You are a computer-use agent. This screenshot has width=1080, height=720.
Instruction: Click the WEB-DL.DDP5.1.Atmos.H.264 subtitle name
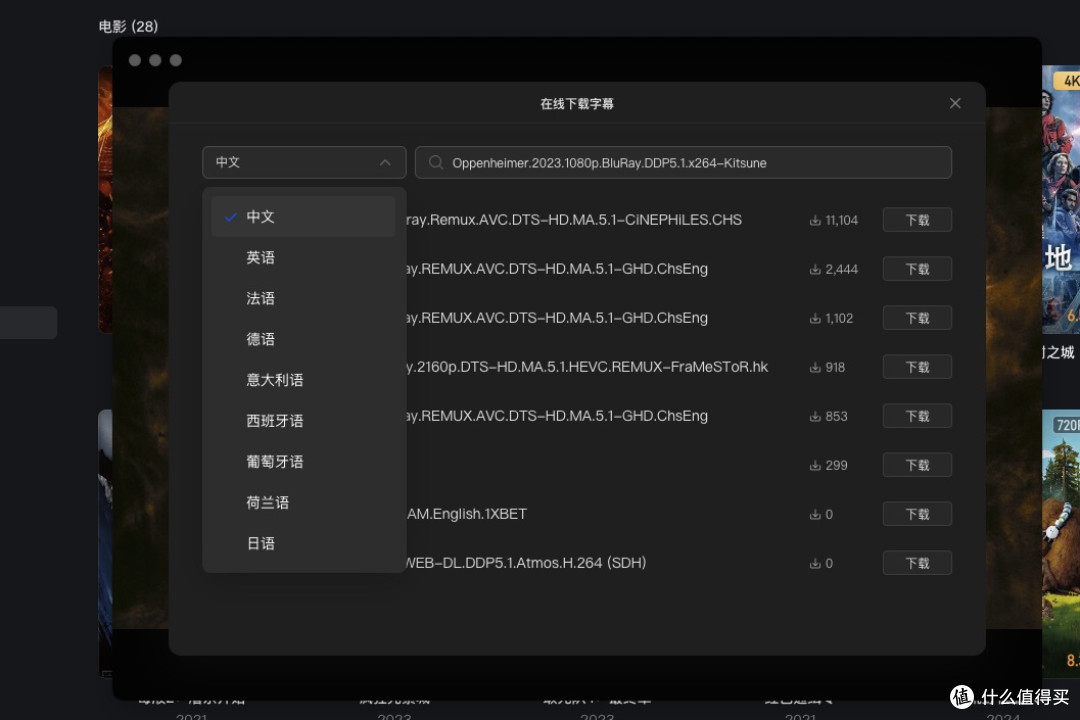526,563
